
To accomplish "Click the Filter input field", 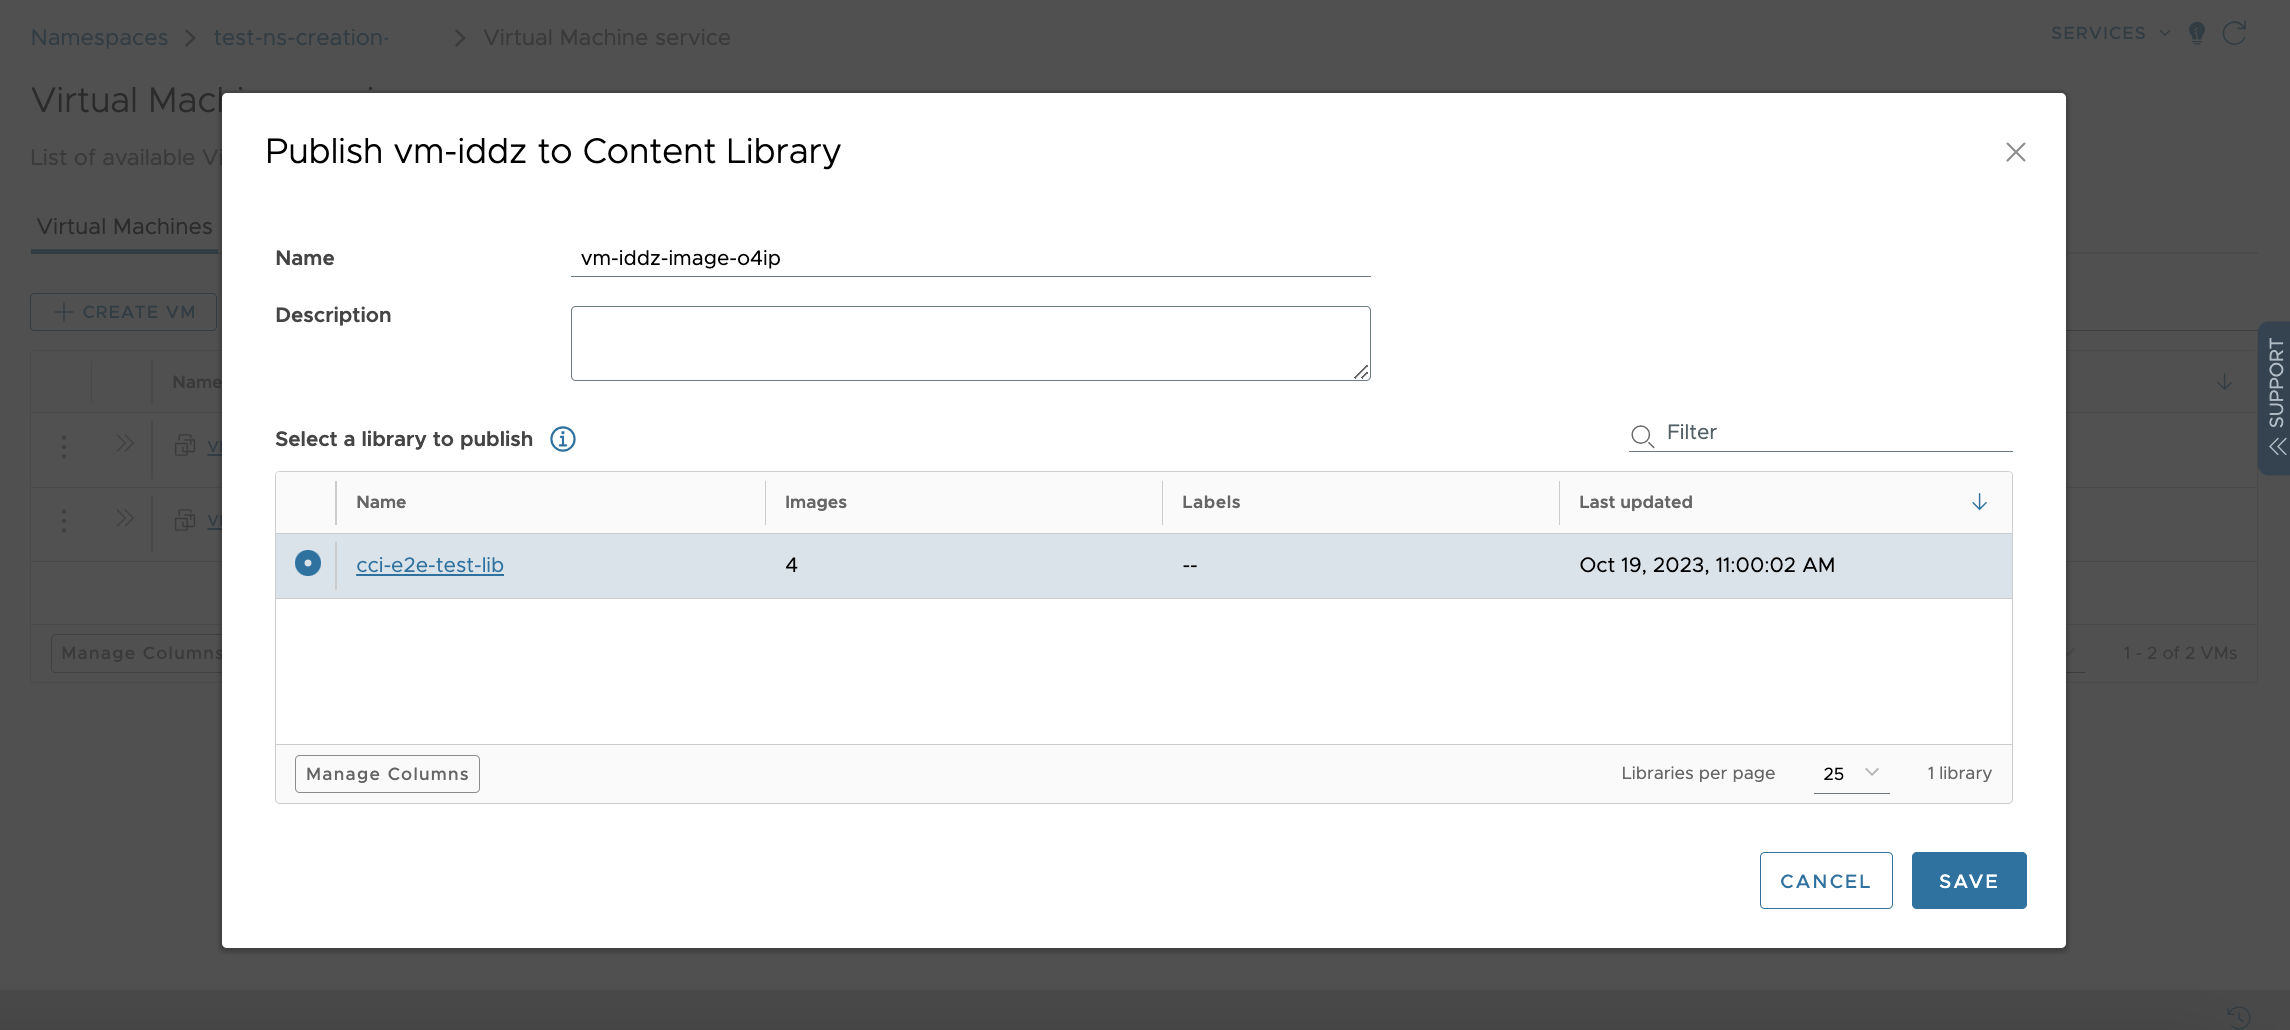I will point(1838,432).
